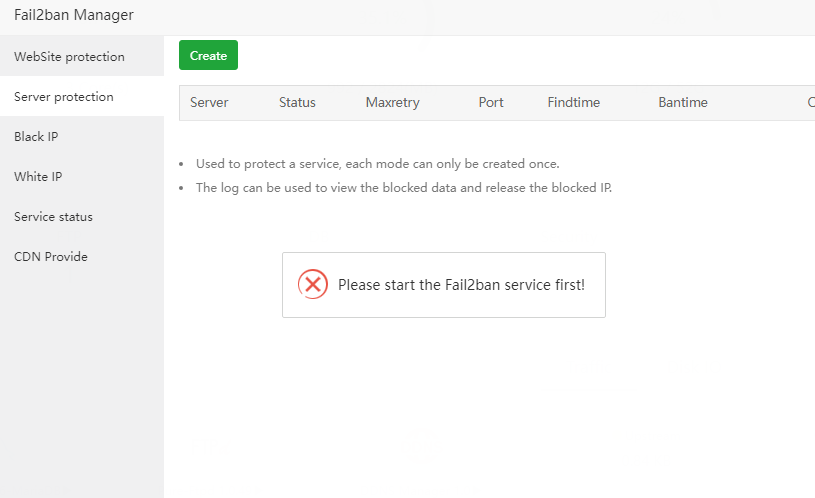Click the Findtime column header

(x=574, y=103)
